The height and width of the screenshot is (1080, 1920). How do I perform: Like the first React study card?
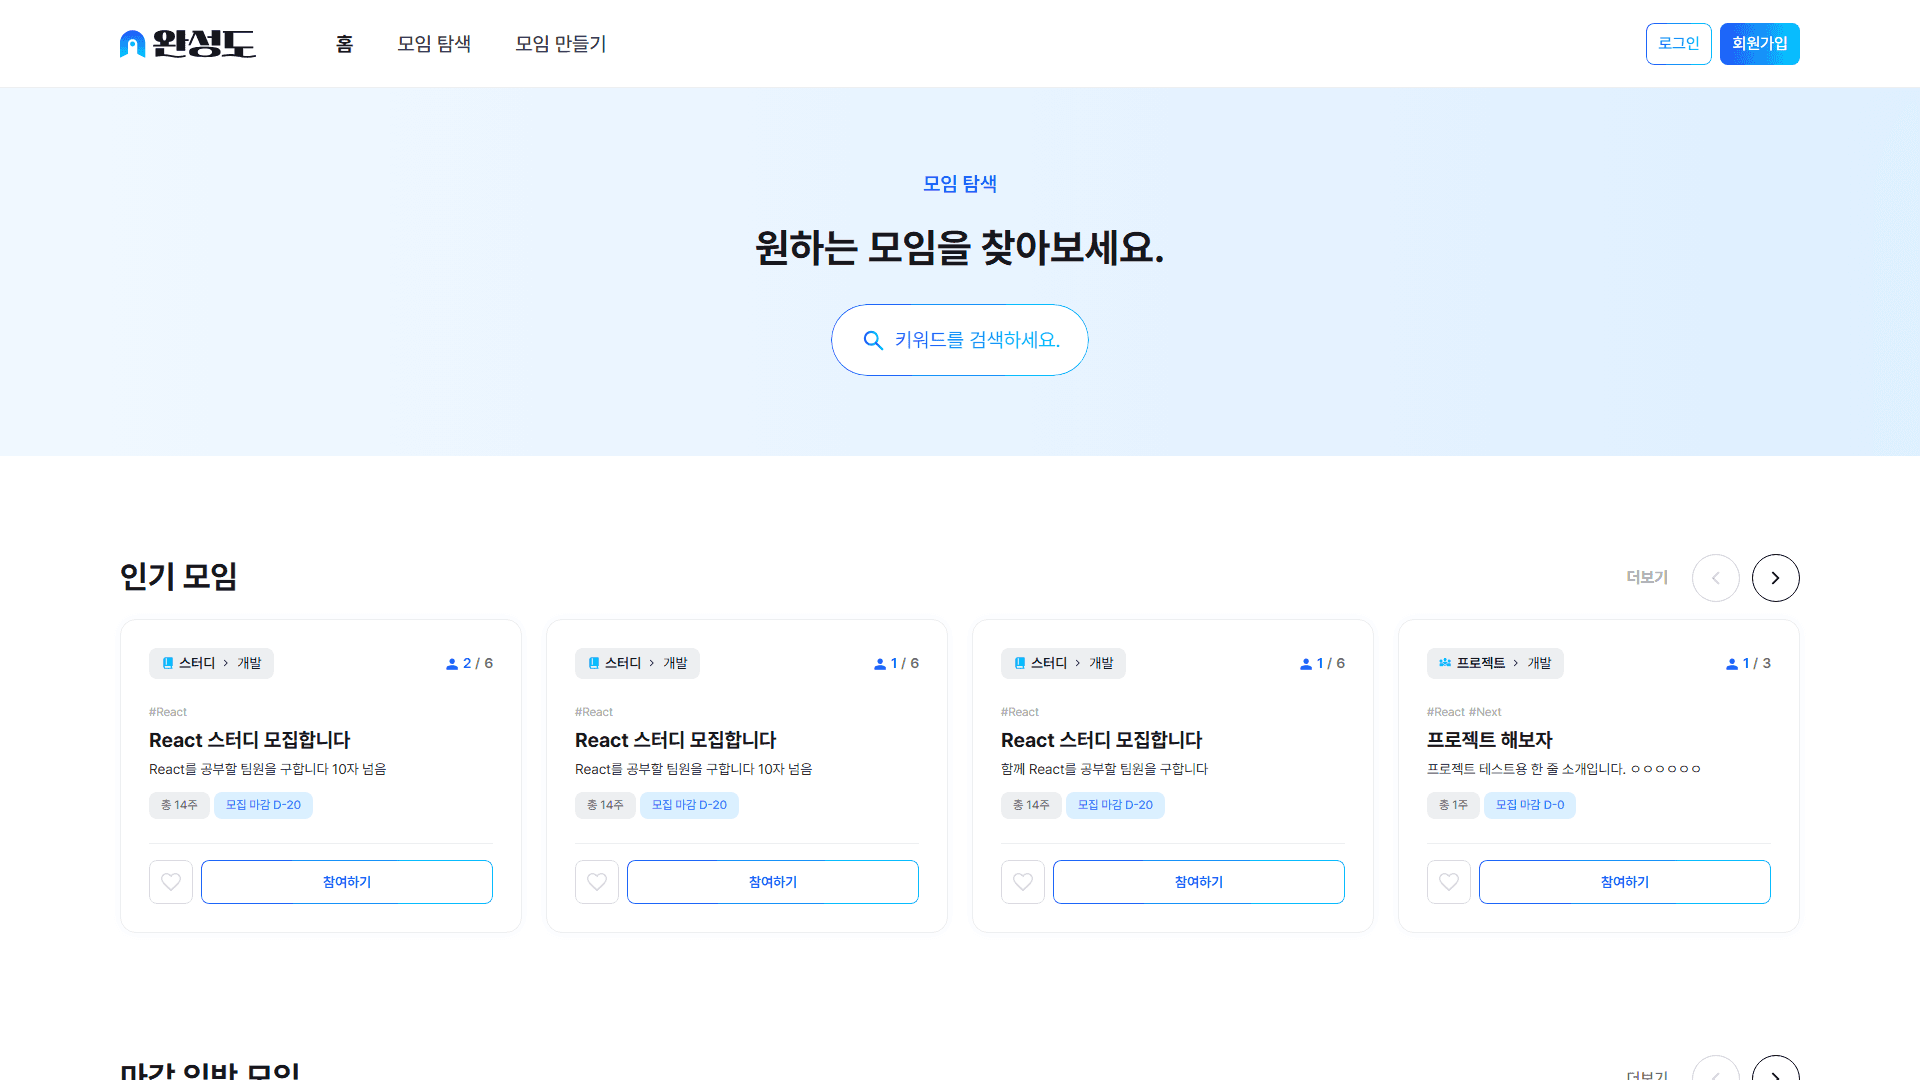[x=171, y=882]
